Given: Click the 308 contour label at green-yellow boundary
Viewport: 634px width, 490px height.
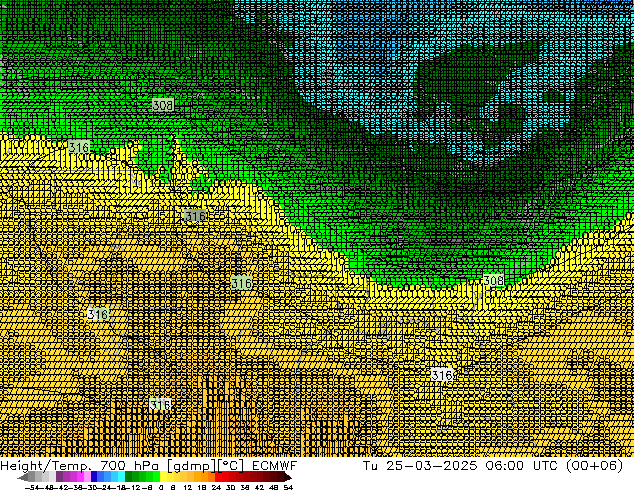Looking at the screenshot, I should coord(494,280).
